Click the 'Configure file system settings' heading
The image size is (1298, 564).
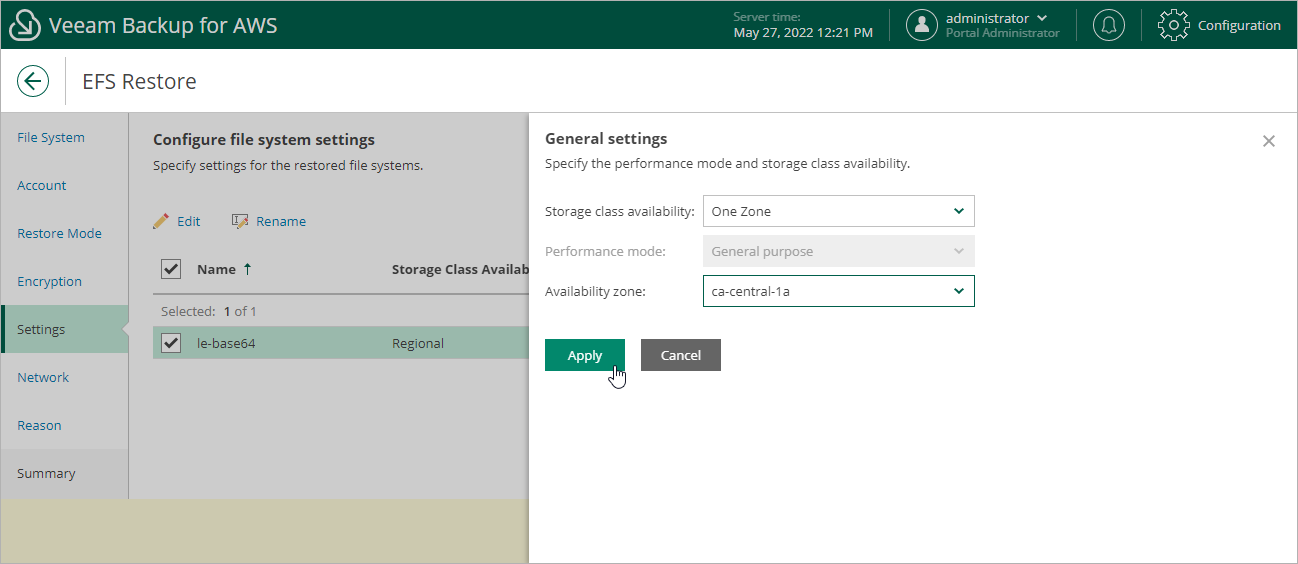(x=264, y=140)
